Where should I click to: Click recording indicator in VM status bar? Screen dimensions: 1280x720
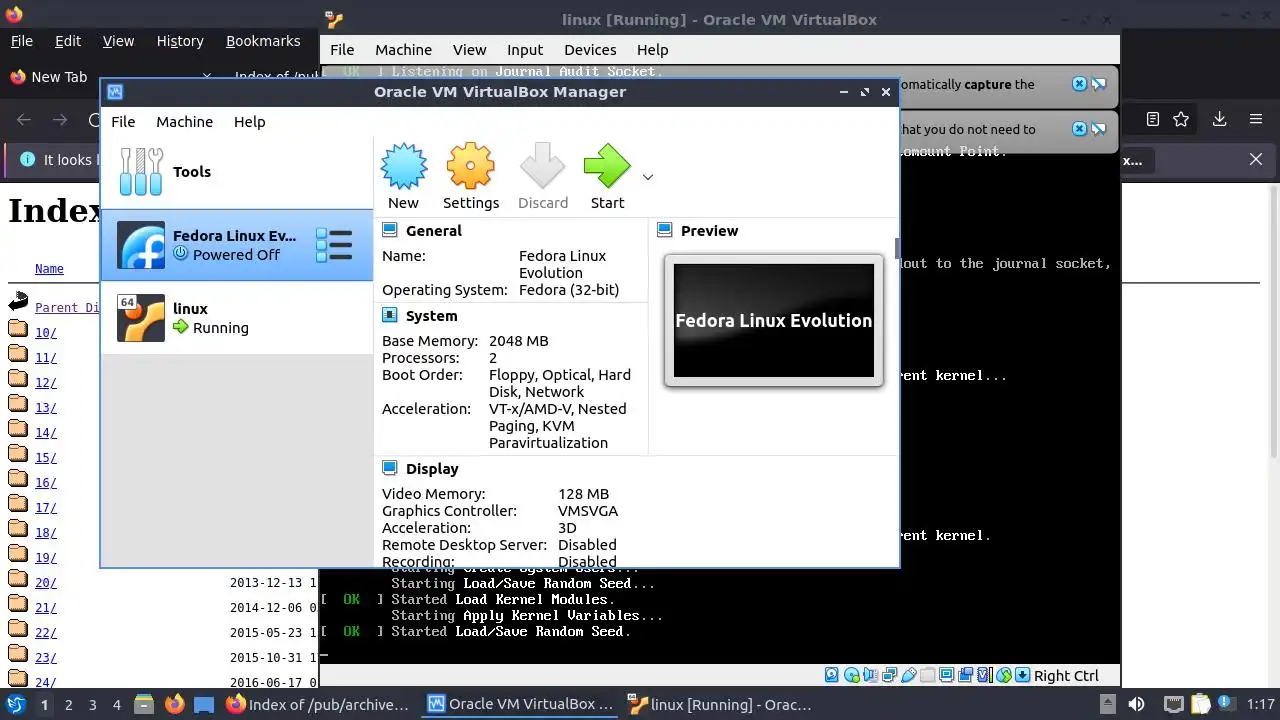point(966,676)
